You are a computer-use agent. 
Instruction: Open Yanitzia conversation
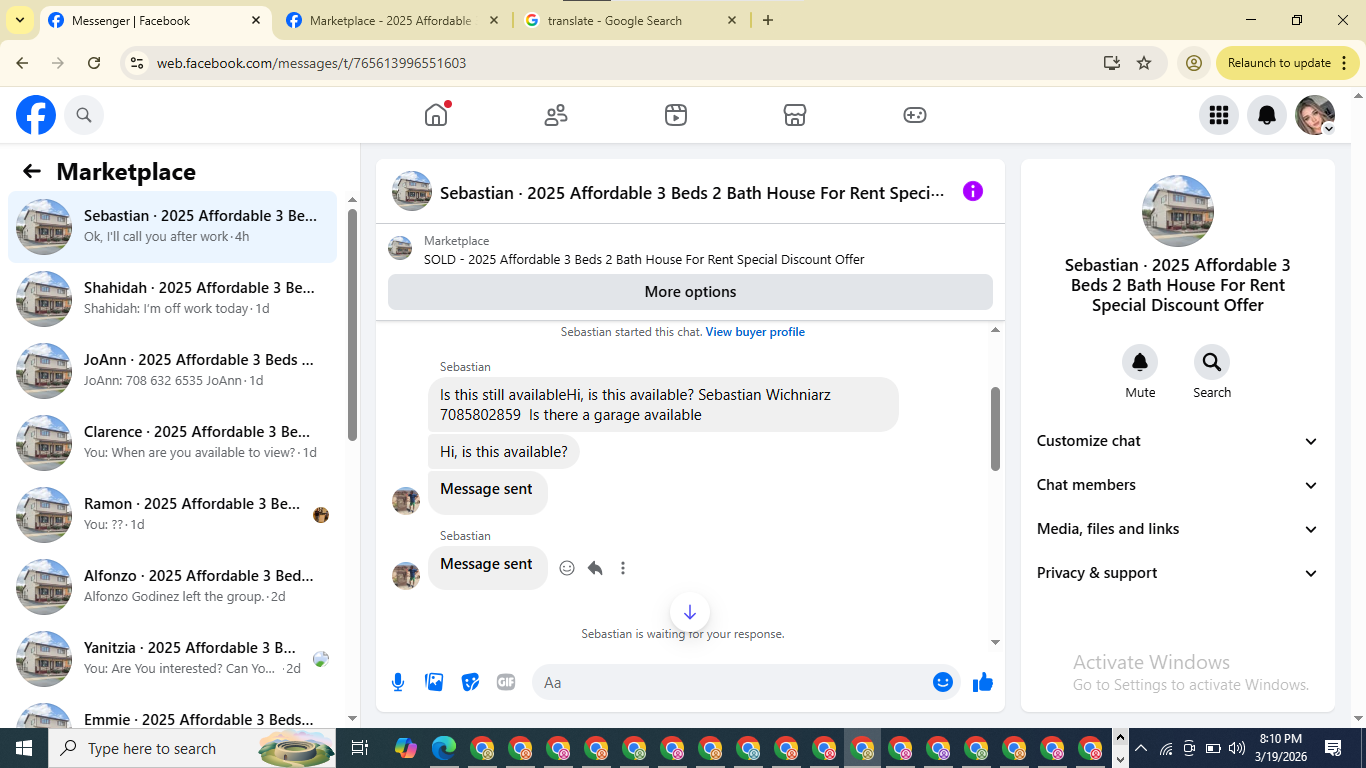172,659
